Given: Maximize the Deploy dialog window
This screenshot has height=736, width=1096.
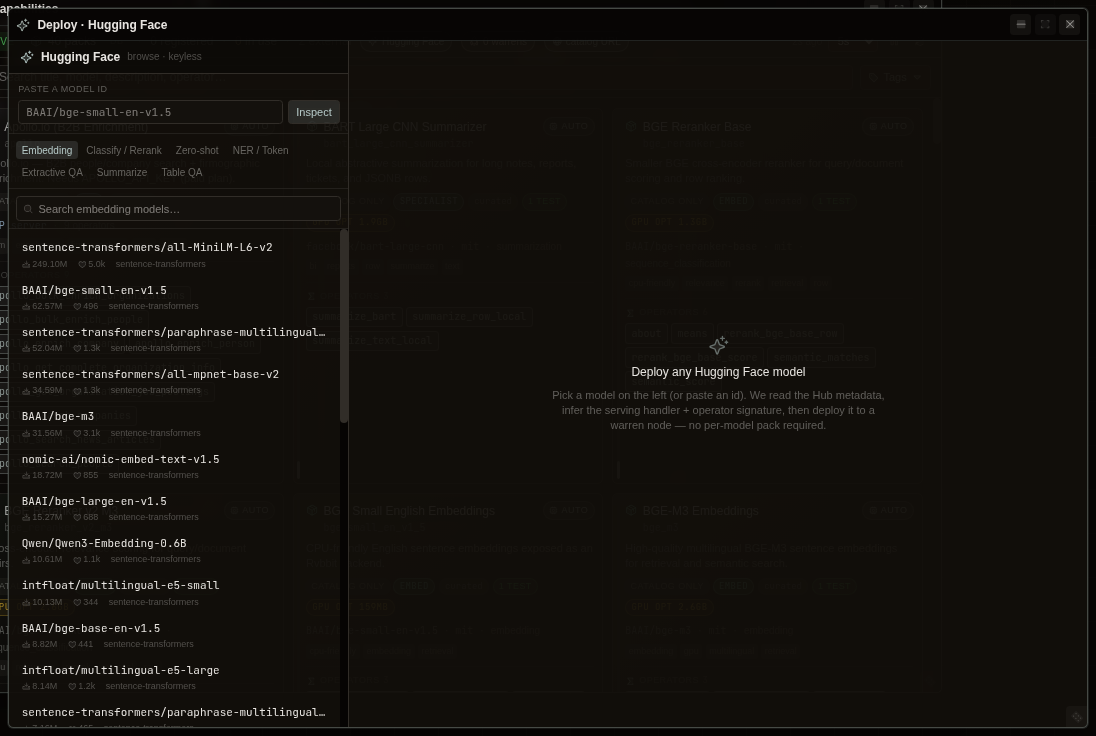Looking at the screenshot, I should point(1045,24).
